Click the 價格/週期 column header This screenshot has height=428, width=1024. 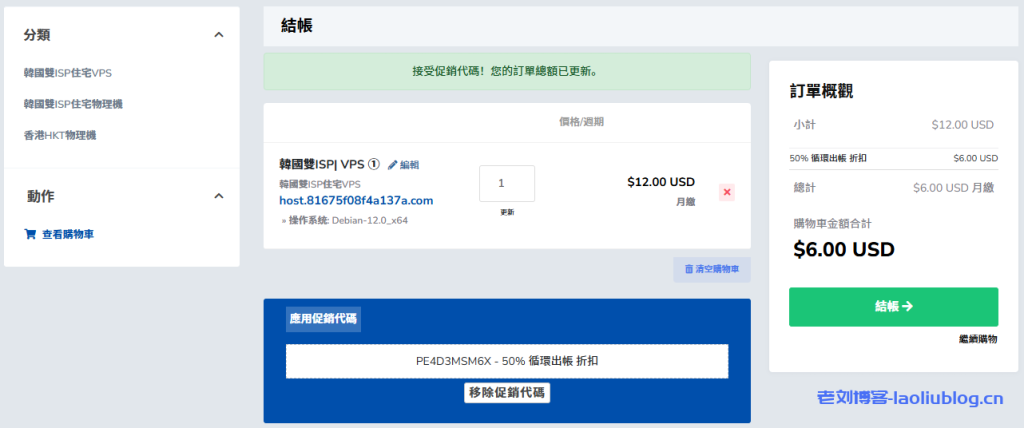(x=581, y=122)
